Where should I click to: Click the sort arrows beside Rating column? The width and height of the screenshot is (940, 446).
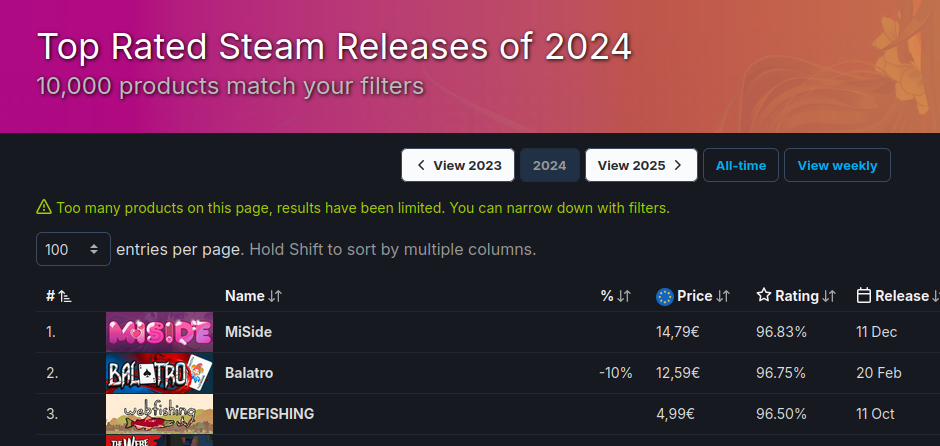click(x=828, y=296)
